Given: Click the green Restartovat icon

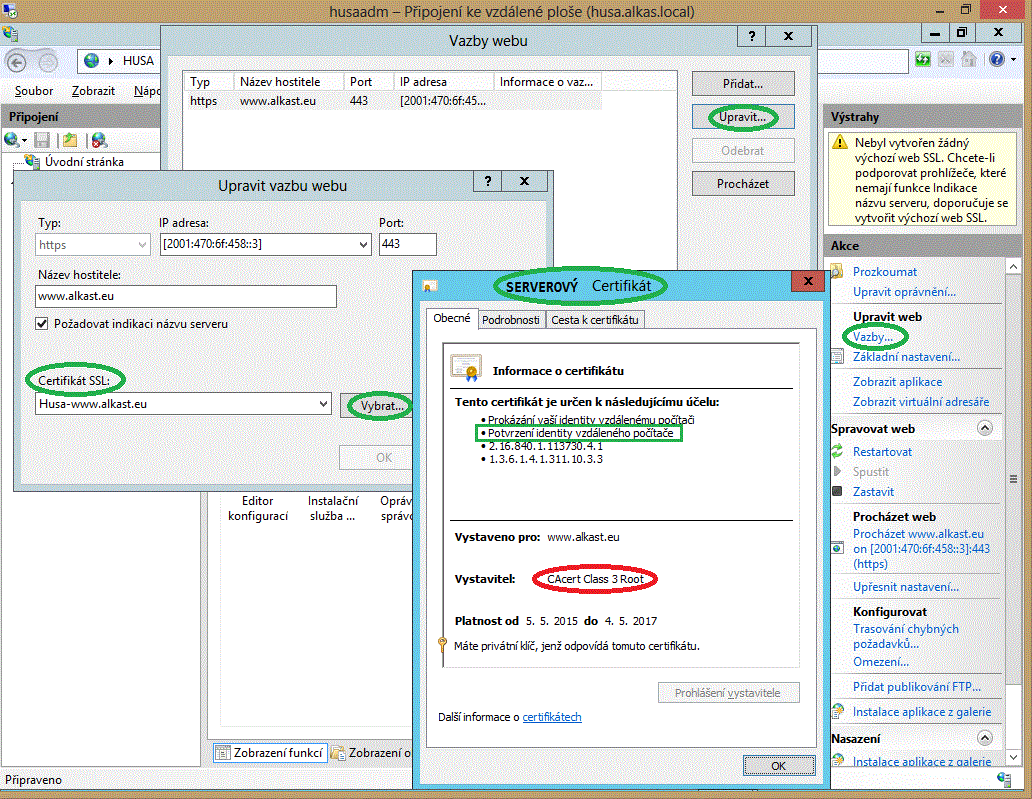Looking at the screenshot, I should [x=838, y=451].
